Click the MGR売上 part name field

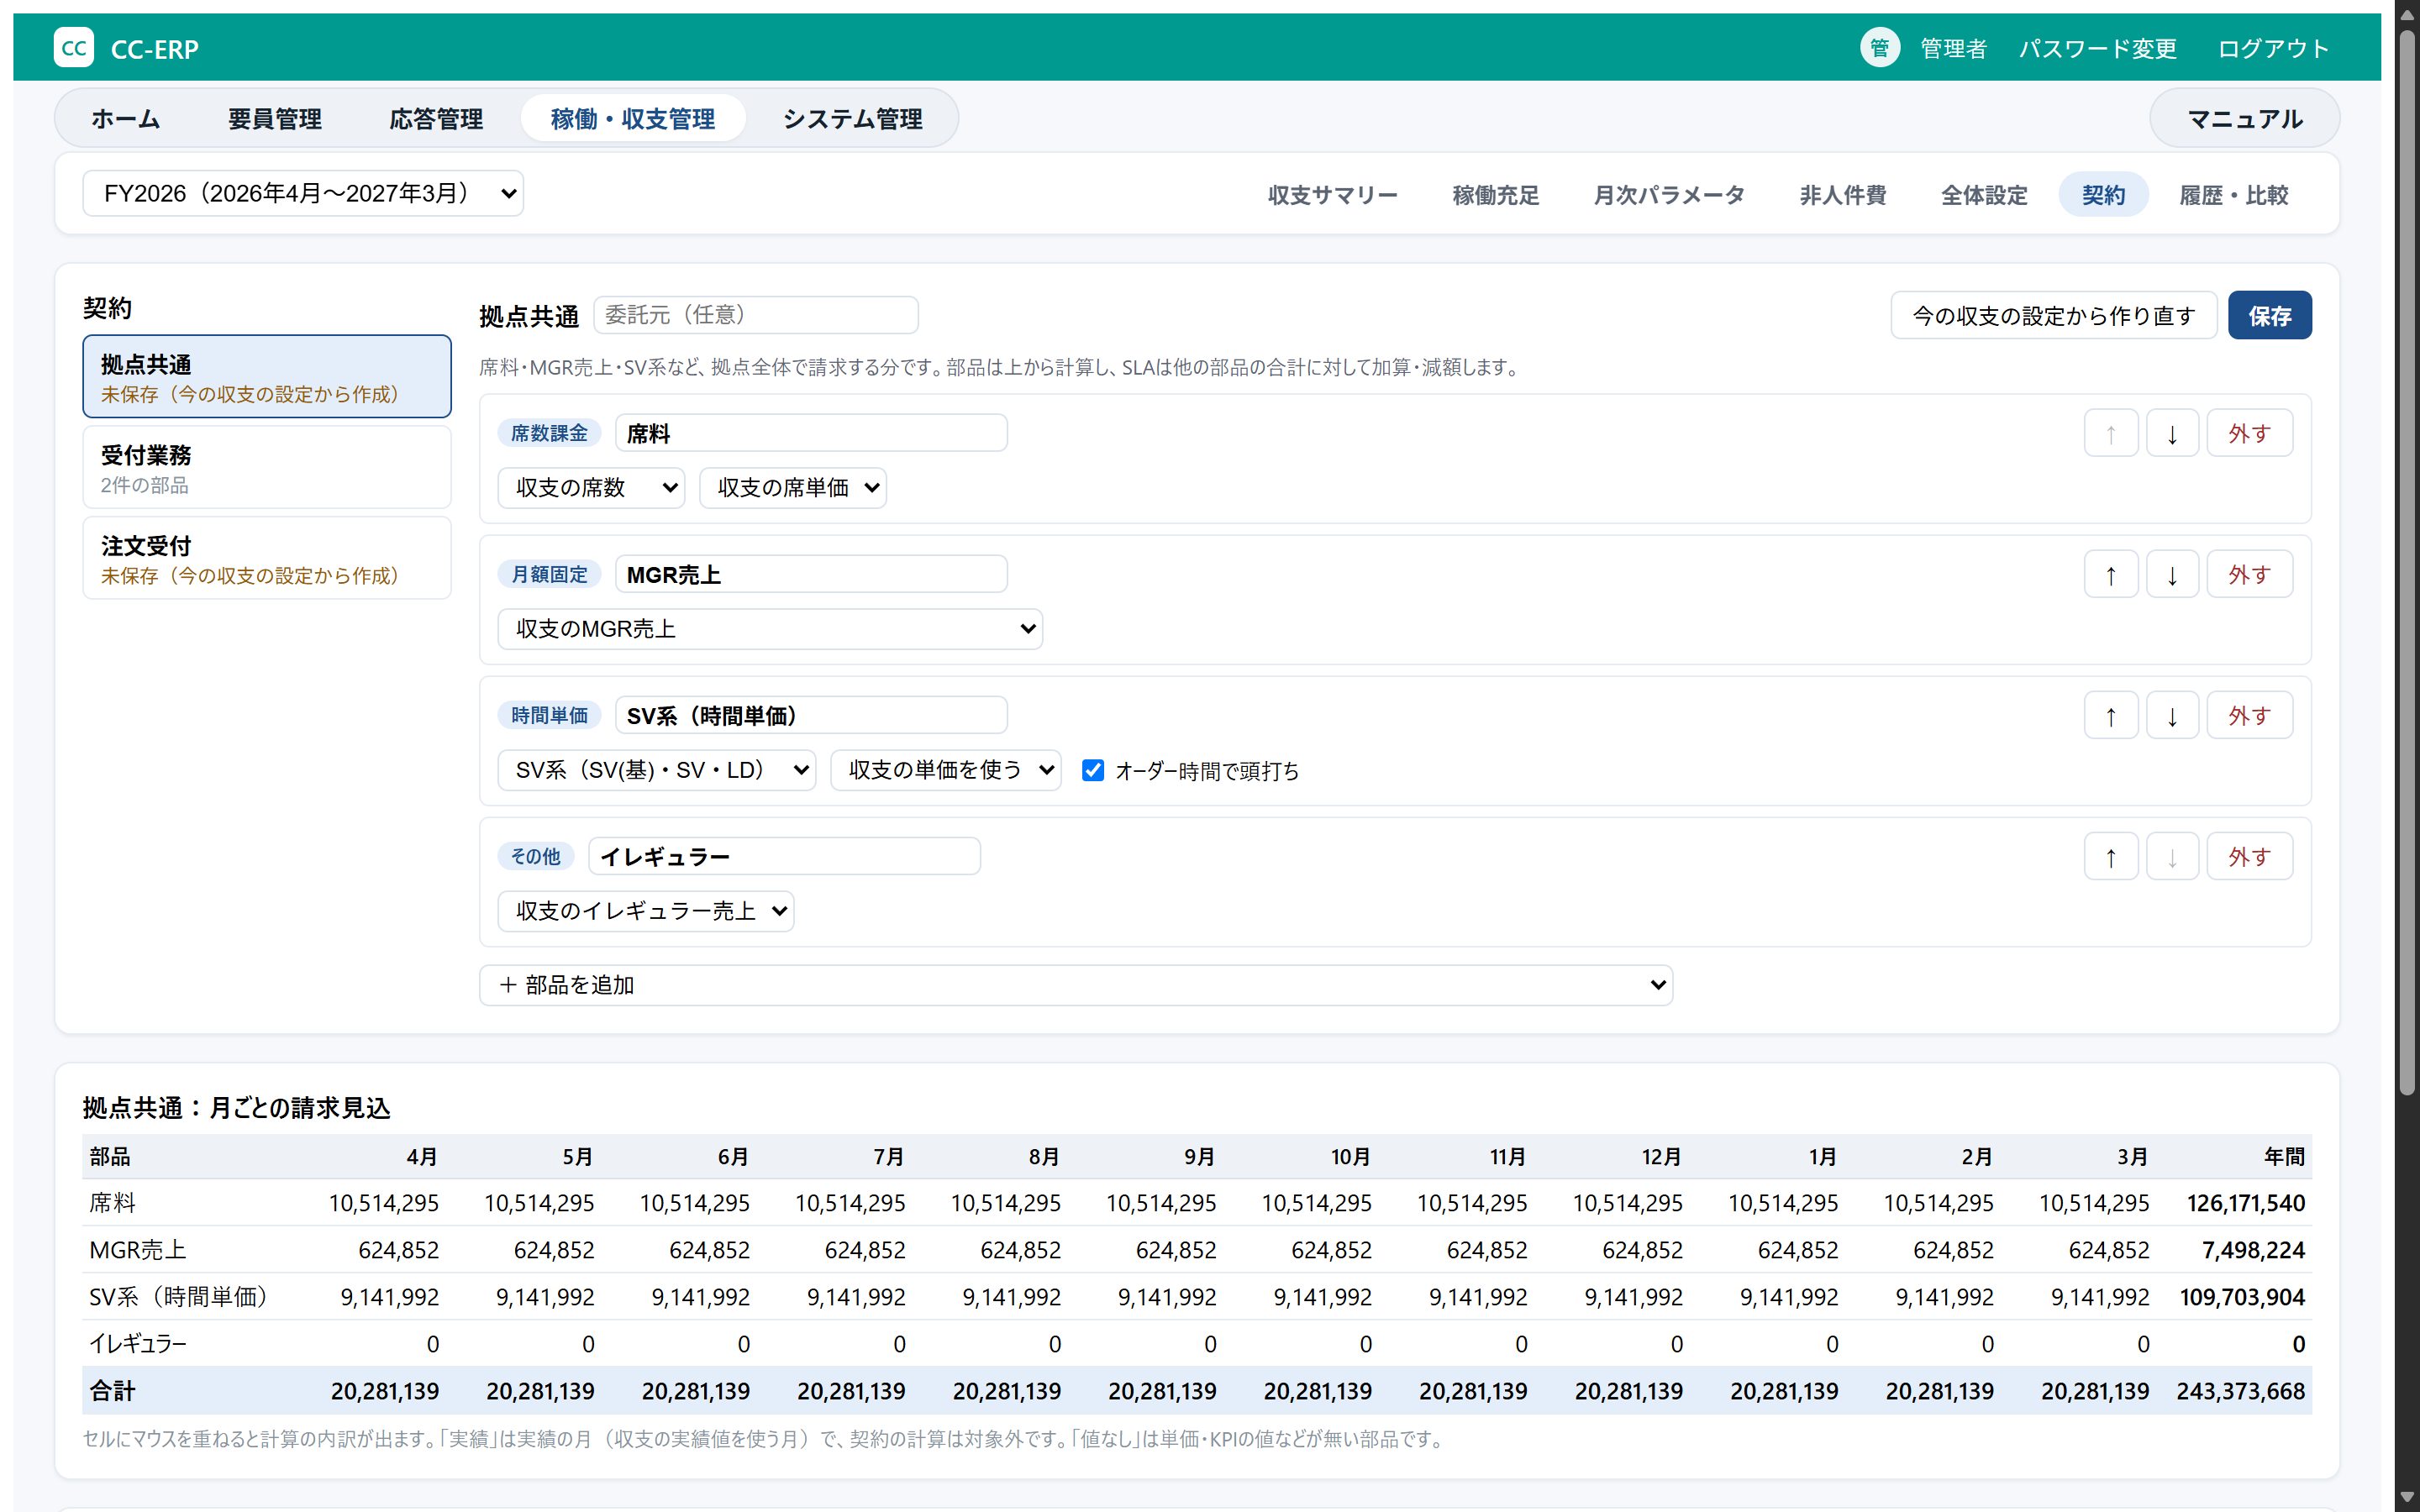click(811, 574)
